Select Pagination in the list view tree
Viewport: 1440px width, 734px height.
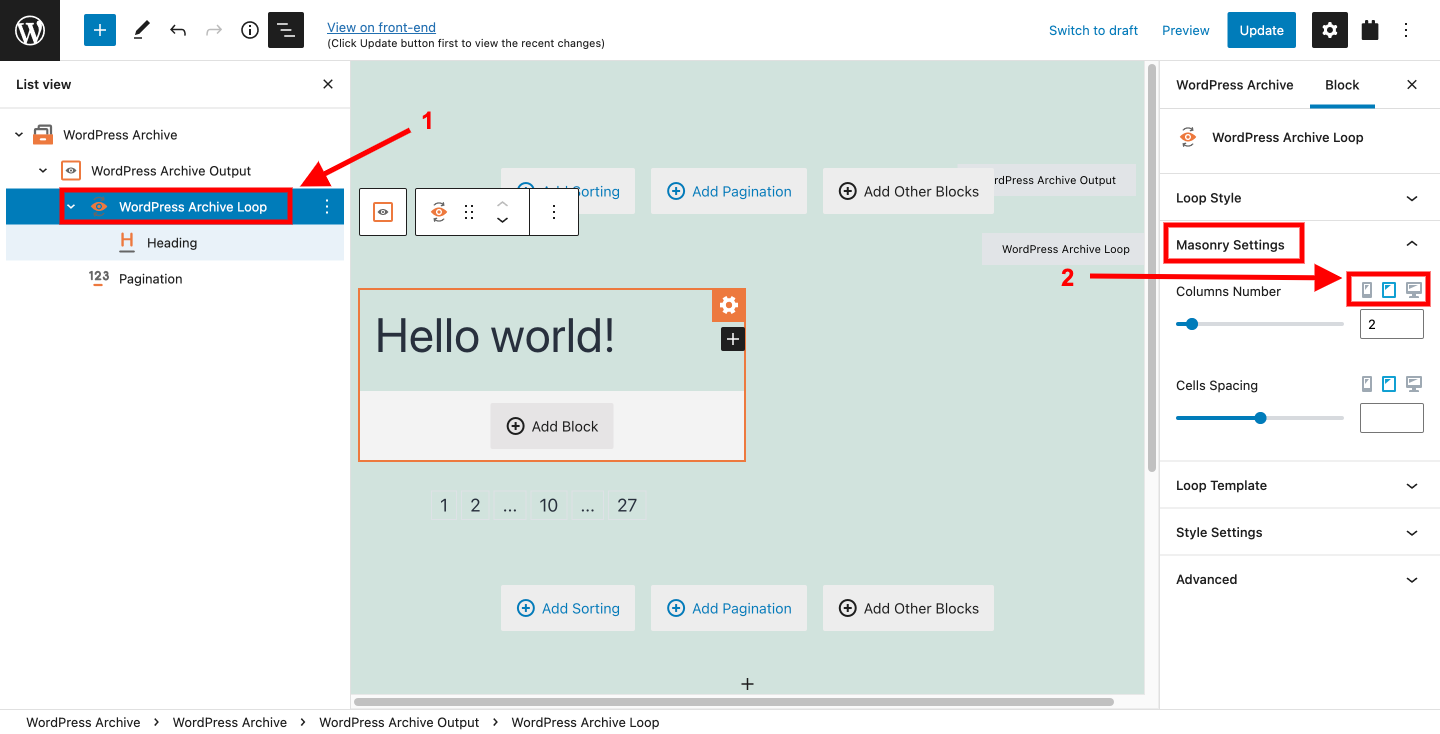[x=151, y=279]
